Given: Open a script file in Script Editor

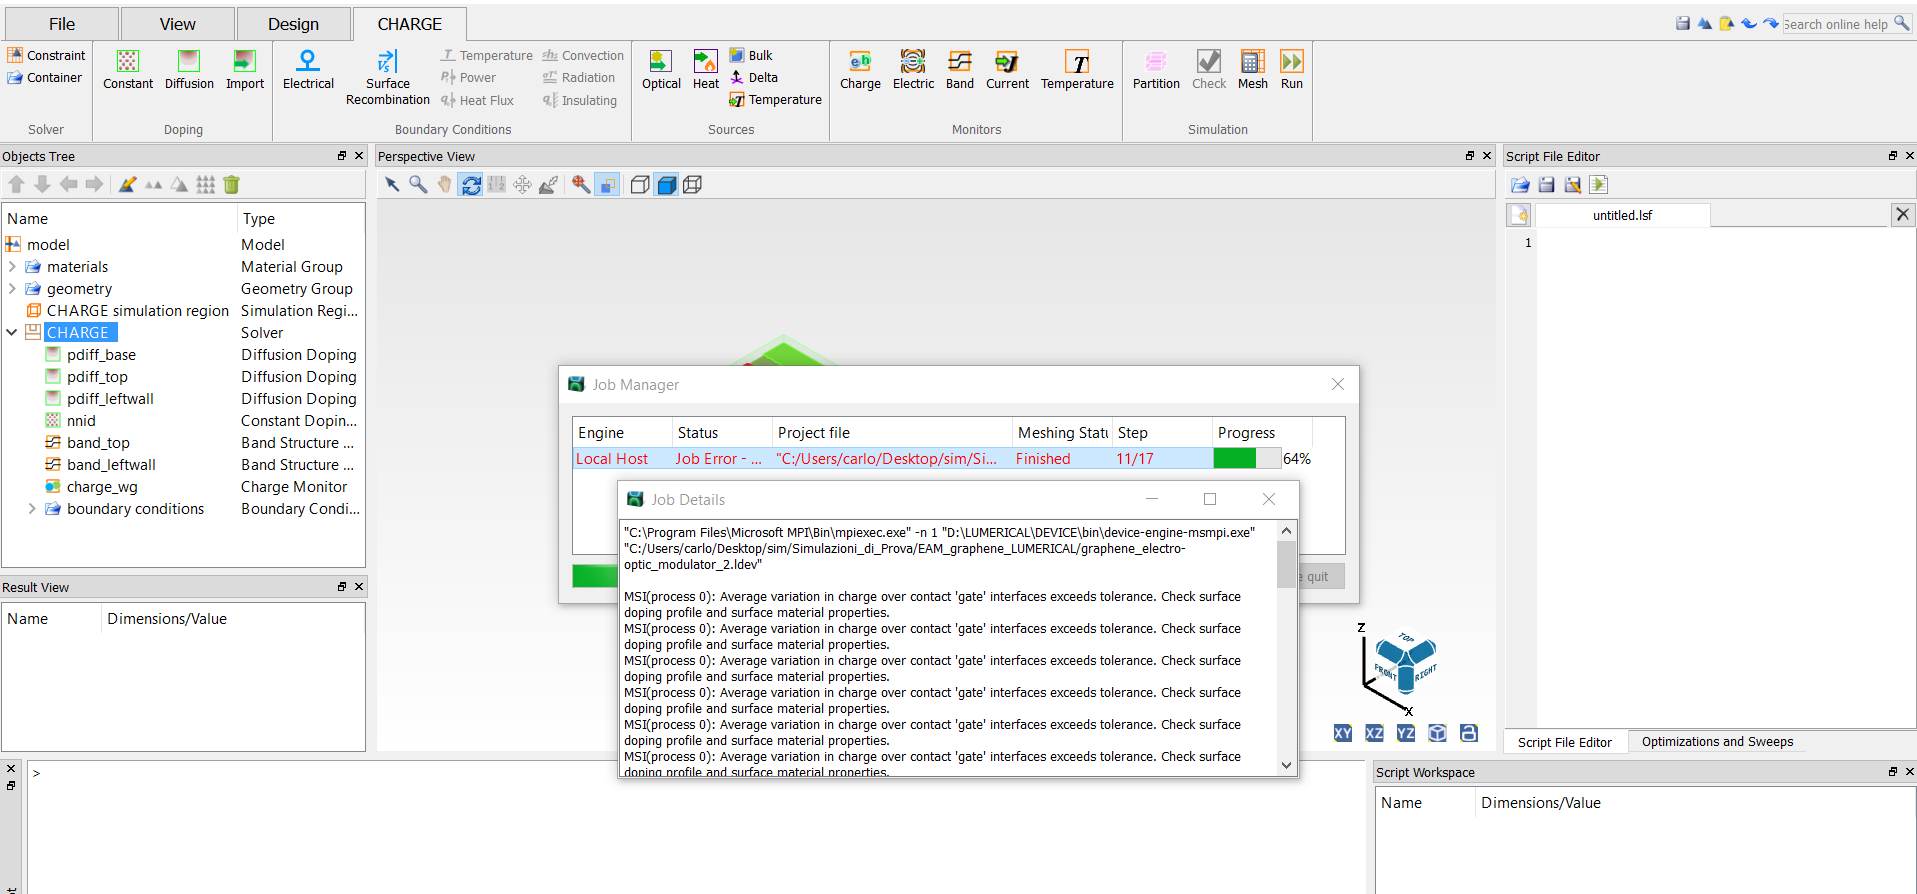Looking at the screenshot, I should 1520,184.
